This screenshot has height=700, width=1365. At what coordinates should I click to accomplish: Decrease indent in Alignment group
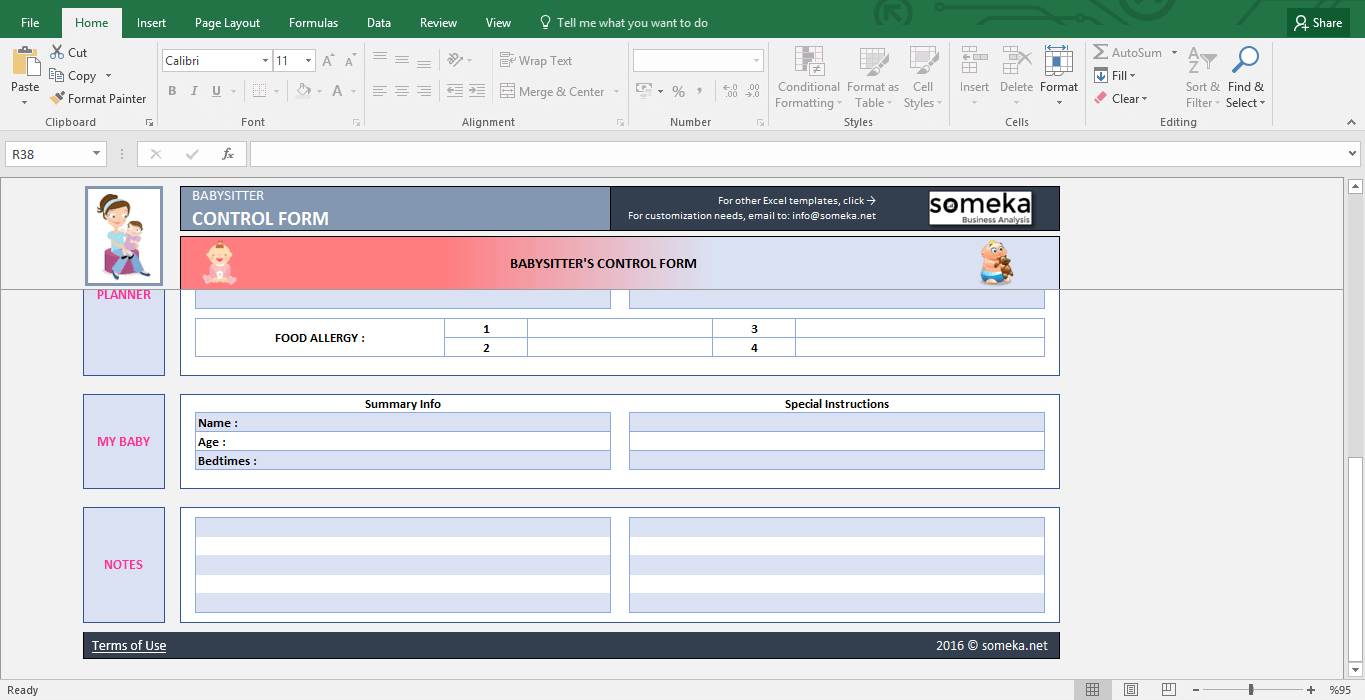[x=455, y=91]
